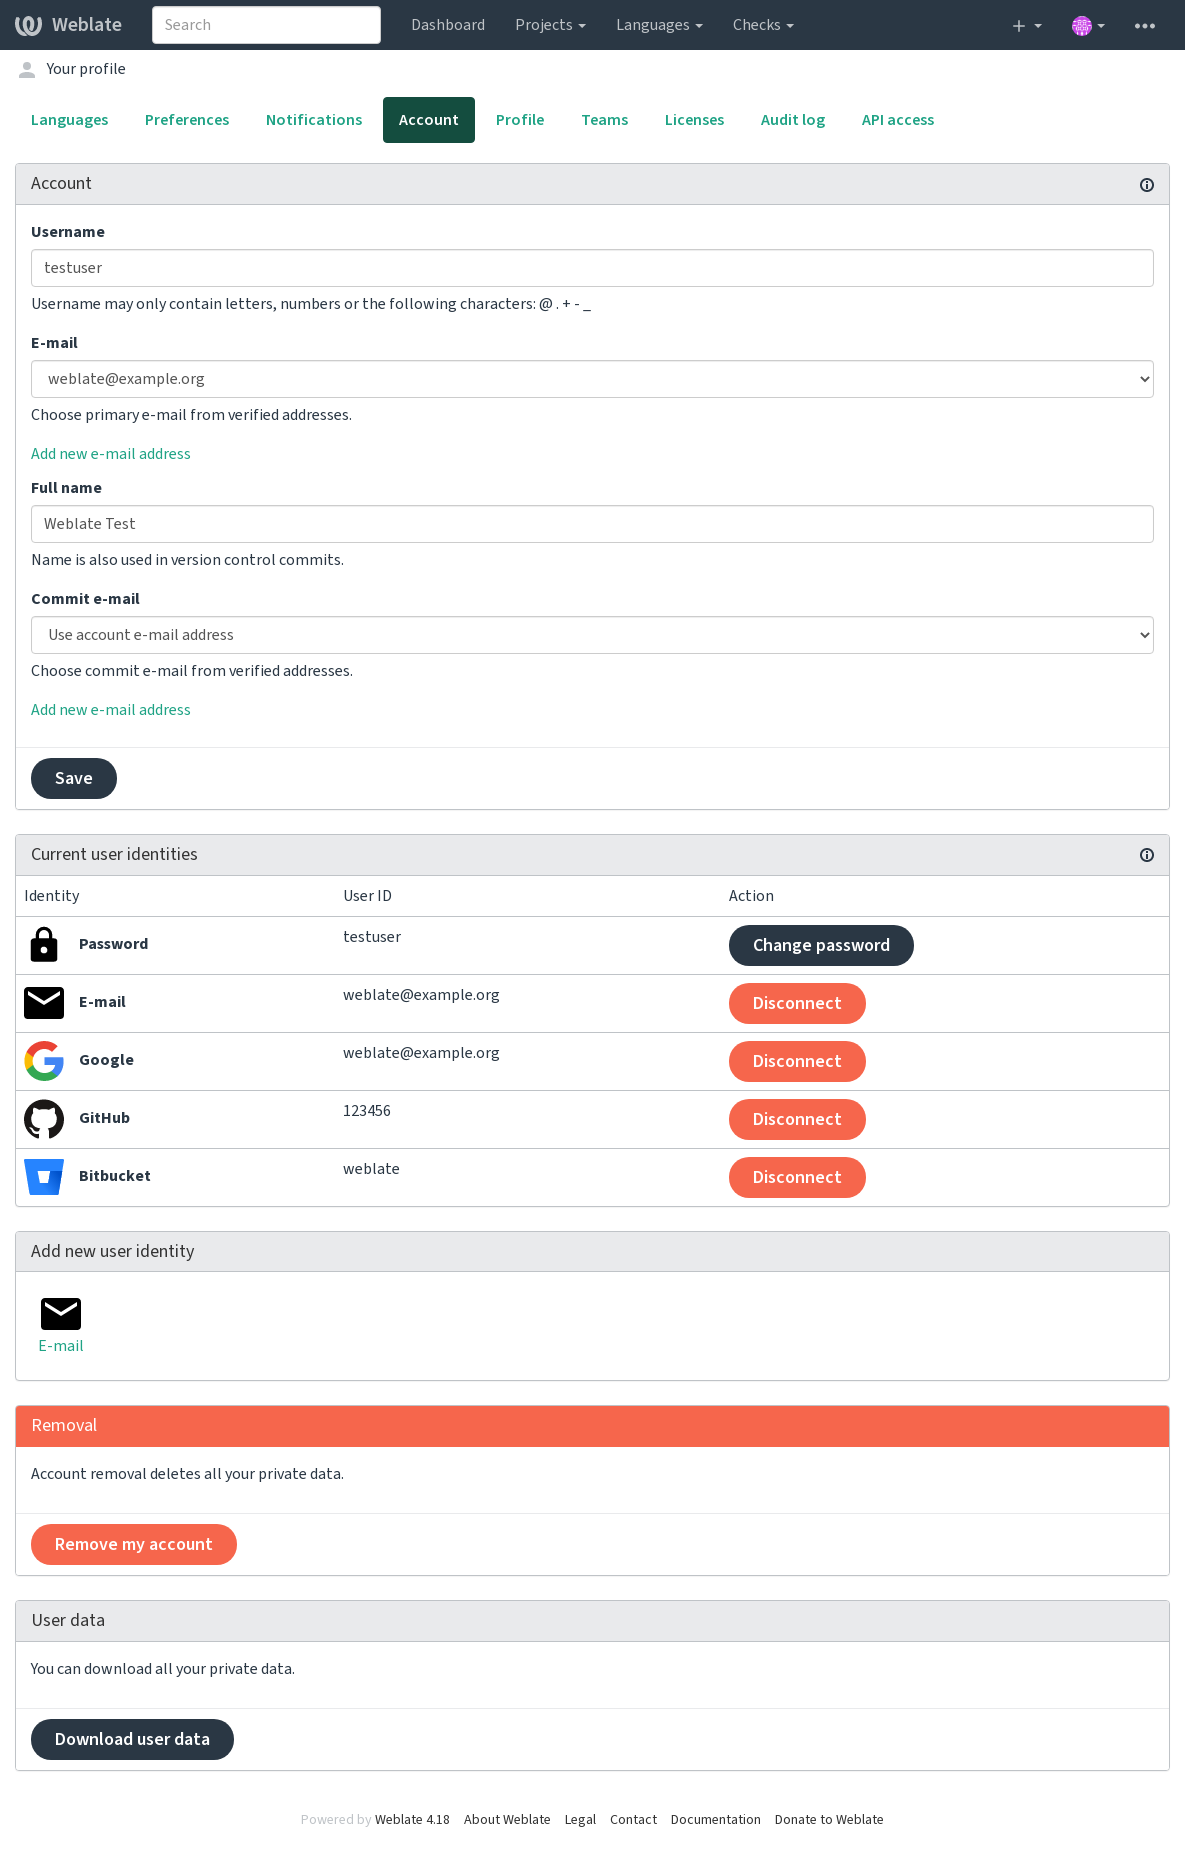Open the Projects dropdown menu

click(x=550, y=25)
